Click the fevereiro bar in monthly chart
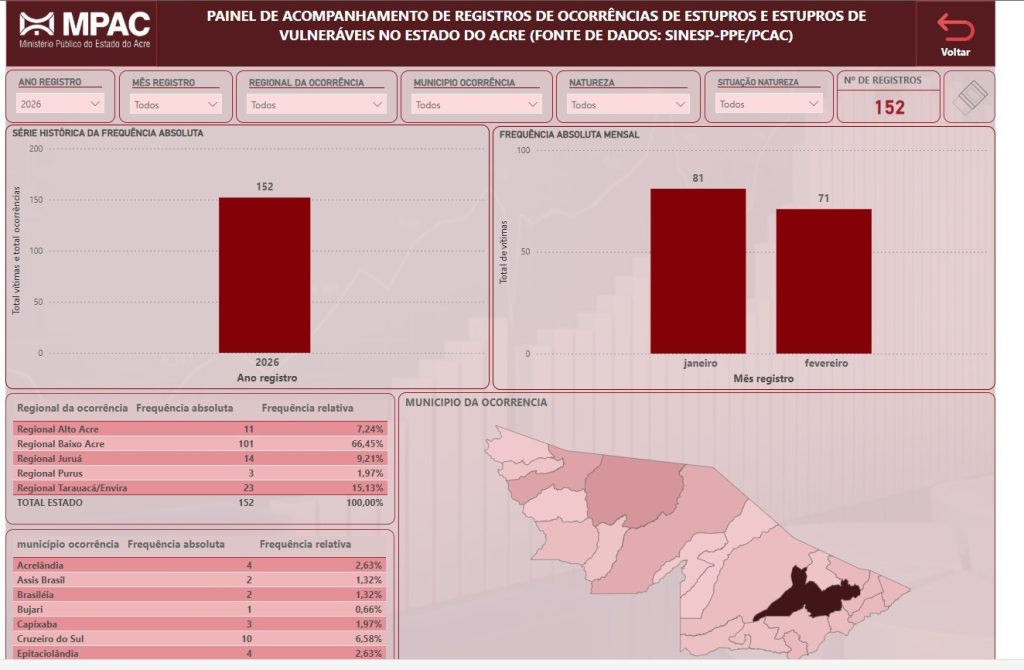 point(823,281)
